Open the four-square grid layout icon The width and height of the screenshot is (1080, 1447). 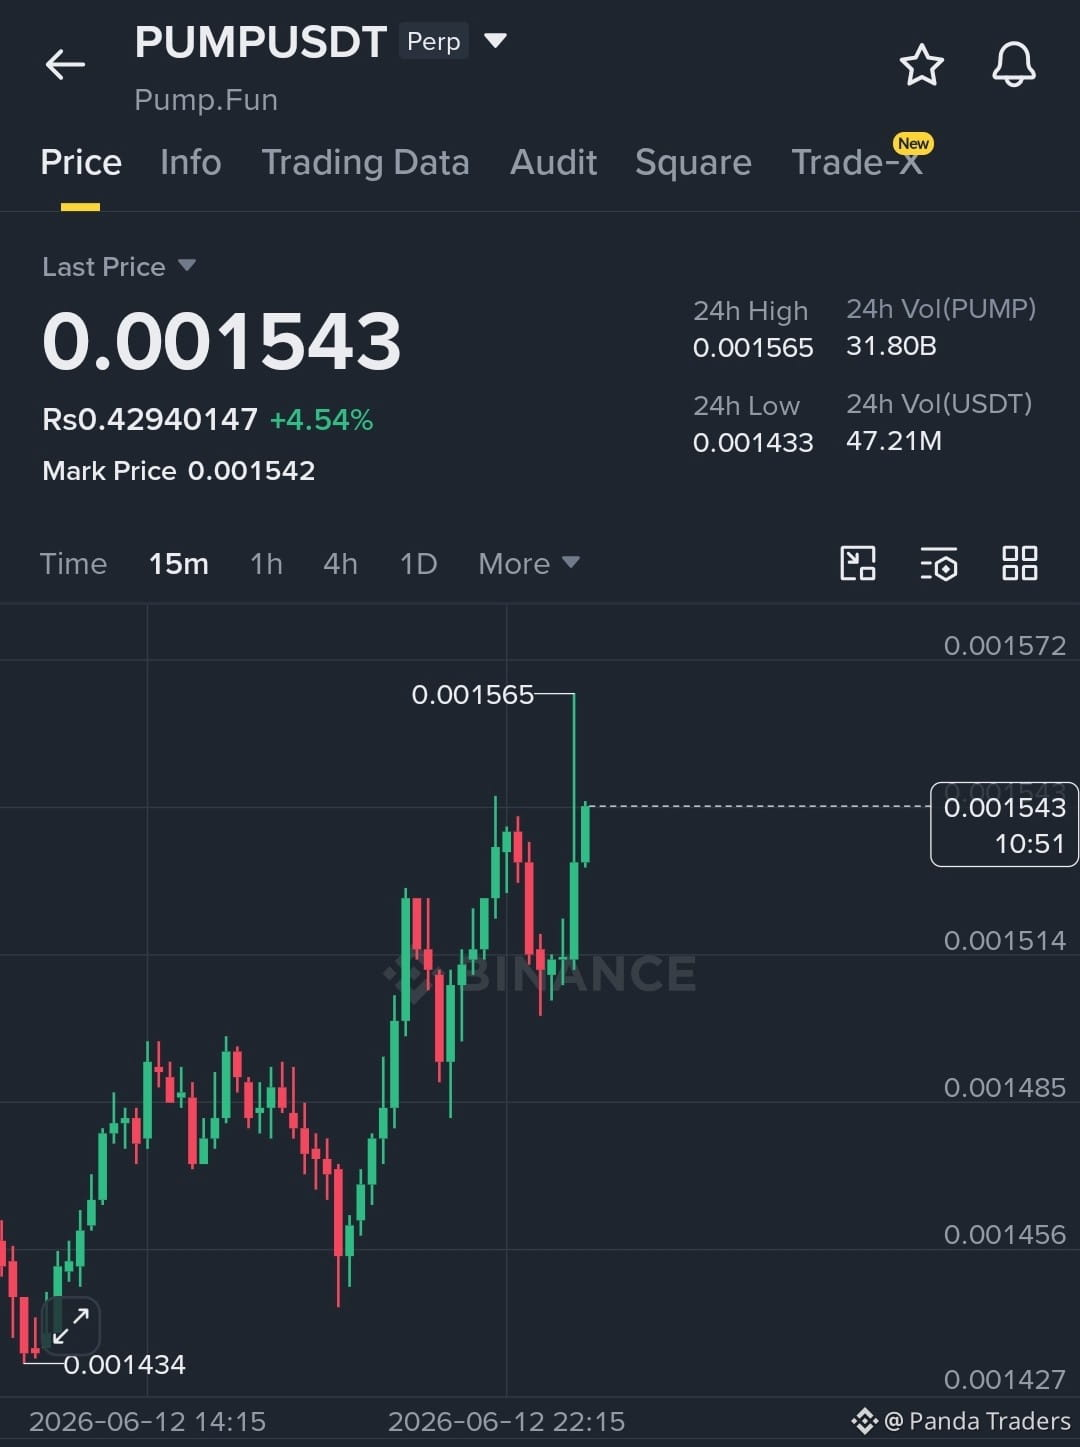pyautogui.click(x=1020, y=563)
